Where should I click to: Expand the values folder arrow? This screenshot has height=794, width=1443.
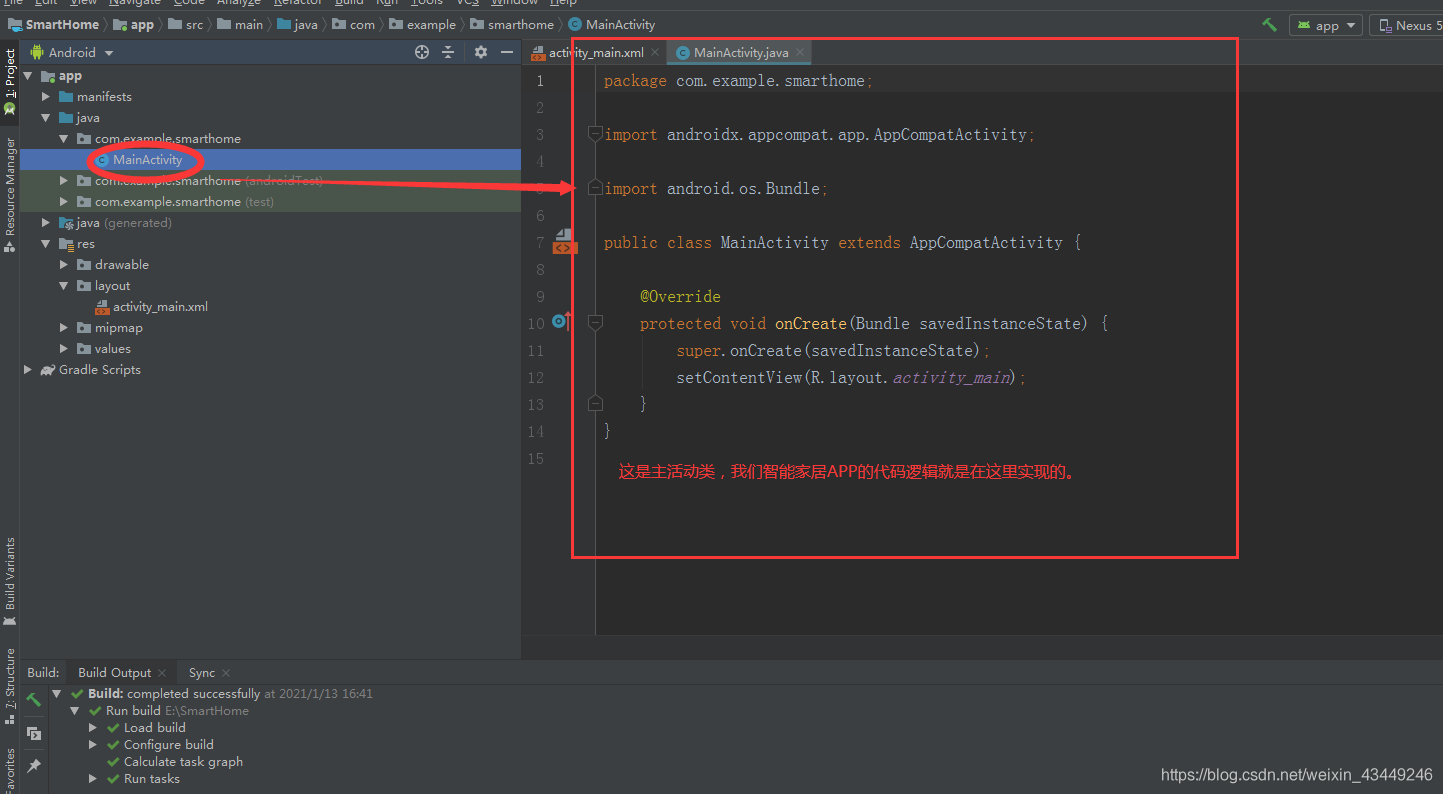pos(64,349)
